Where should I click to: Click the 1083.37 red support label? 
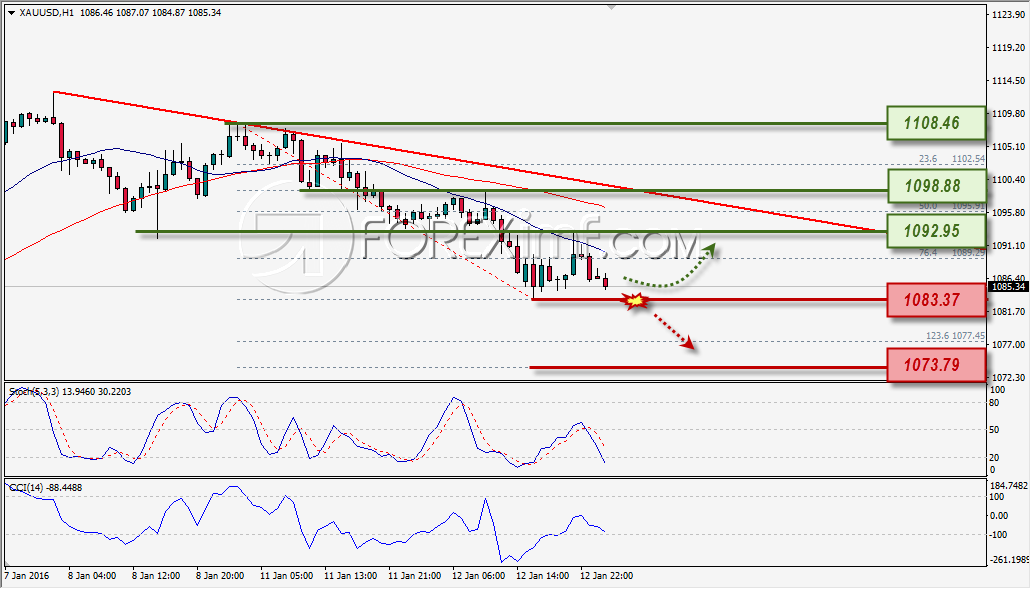(x=936, y=300)
